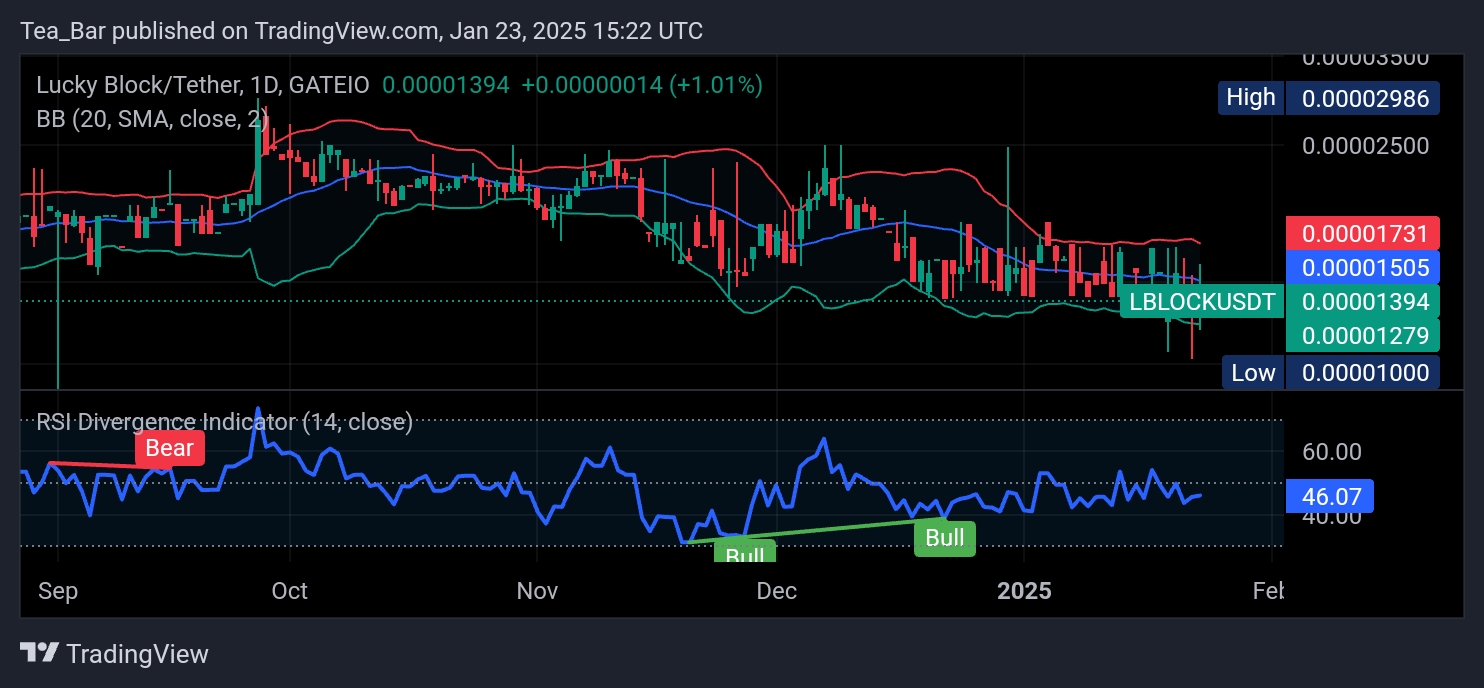The width and height of the screenshot is (1484, 688).
Task: Click the BB (20, SMA, close, 2) legend
Action: [x=153, y=119]
